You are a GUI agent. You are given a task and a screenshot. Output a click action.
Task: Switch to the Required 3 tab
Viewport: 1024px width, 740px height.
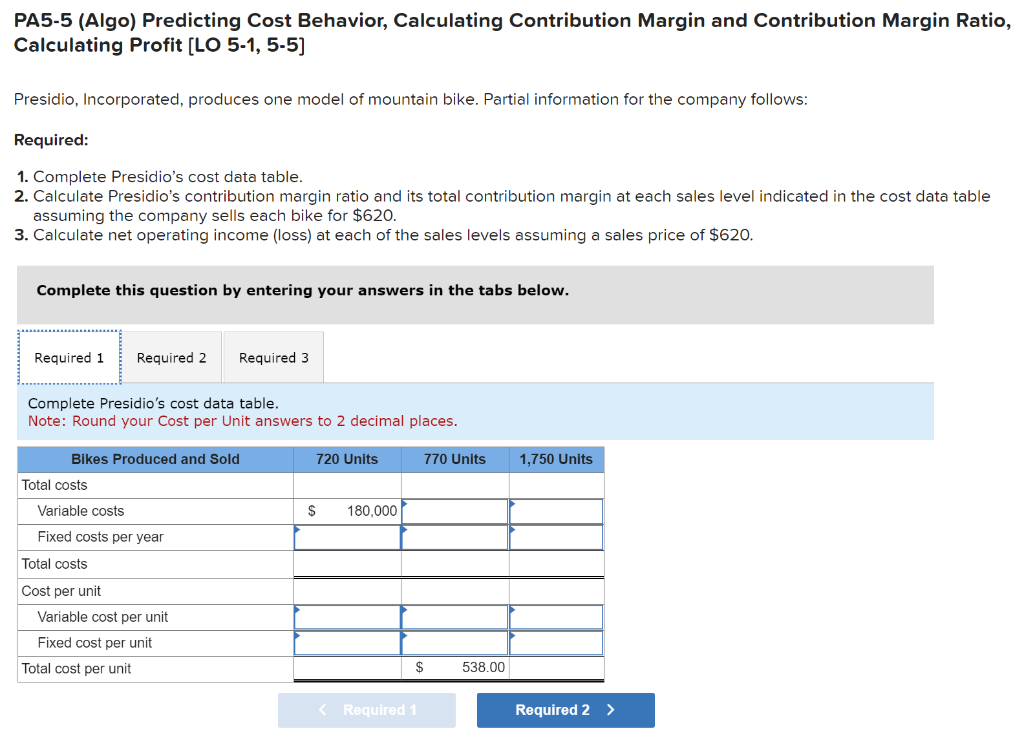pos(272,357)
